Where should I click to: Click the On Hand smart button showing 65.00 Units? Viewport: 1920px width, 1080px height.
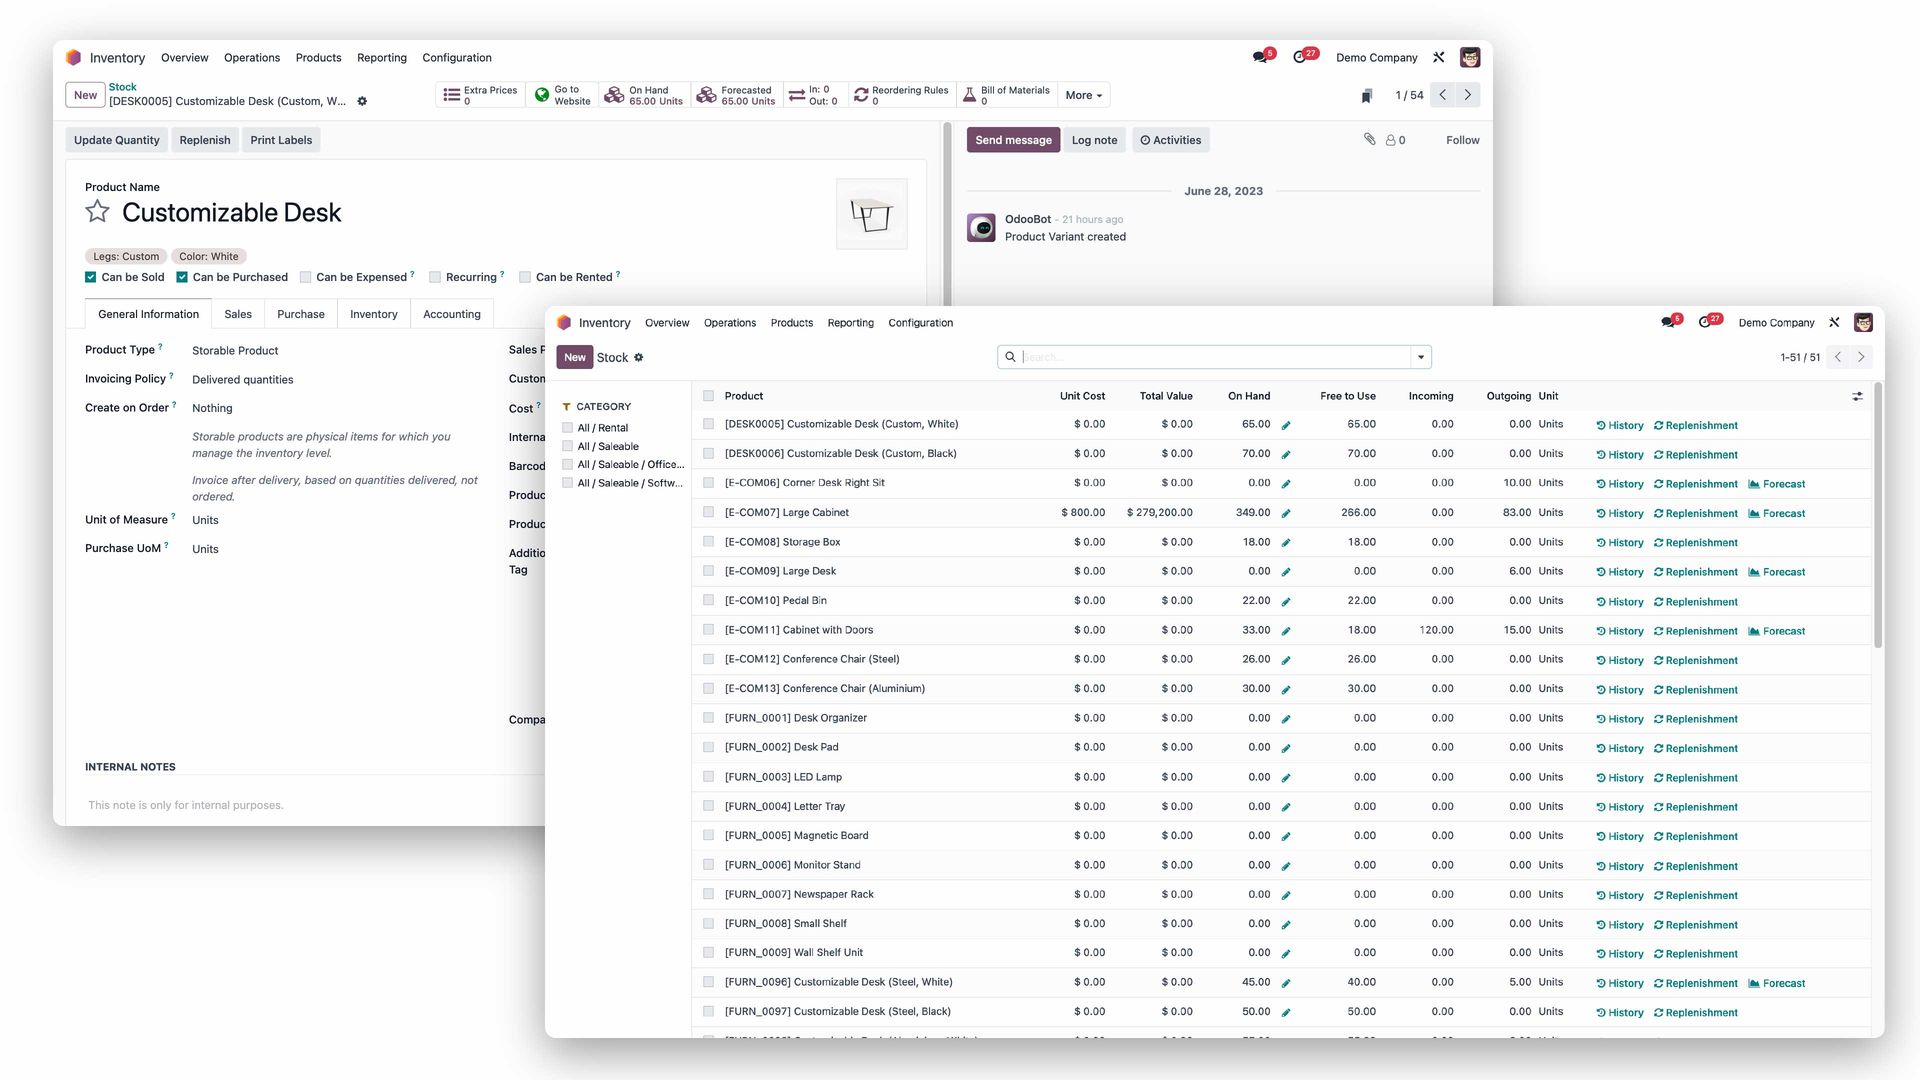pos(643,95)
